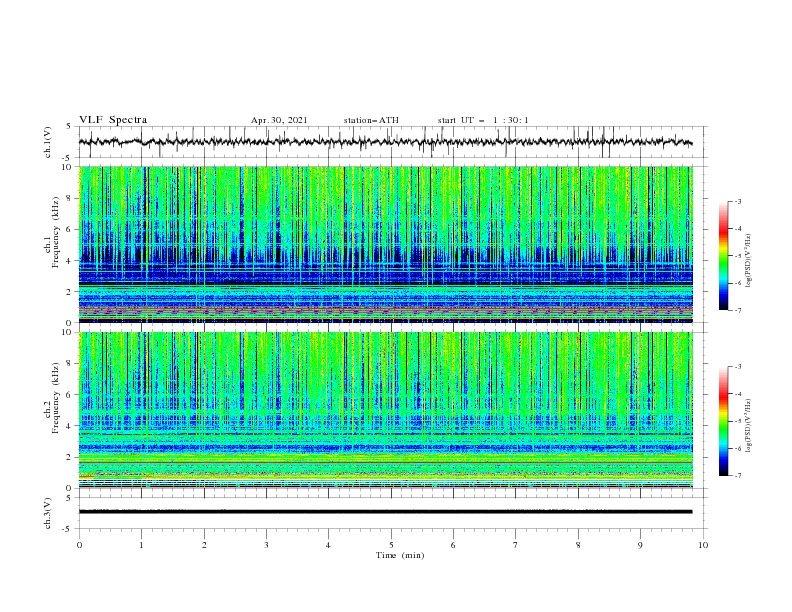
Task: Click the '-7' tick on the ch.2 colorbar
Action: [737, 476]
